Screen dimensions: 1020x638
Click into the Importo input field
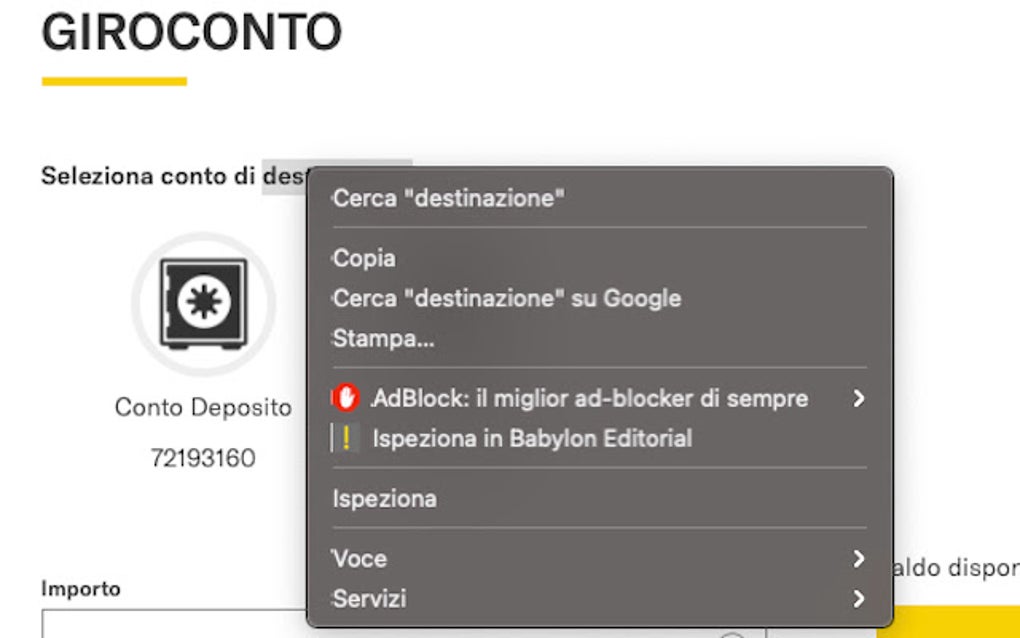tap(170, 624)
